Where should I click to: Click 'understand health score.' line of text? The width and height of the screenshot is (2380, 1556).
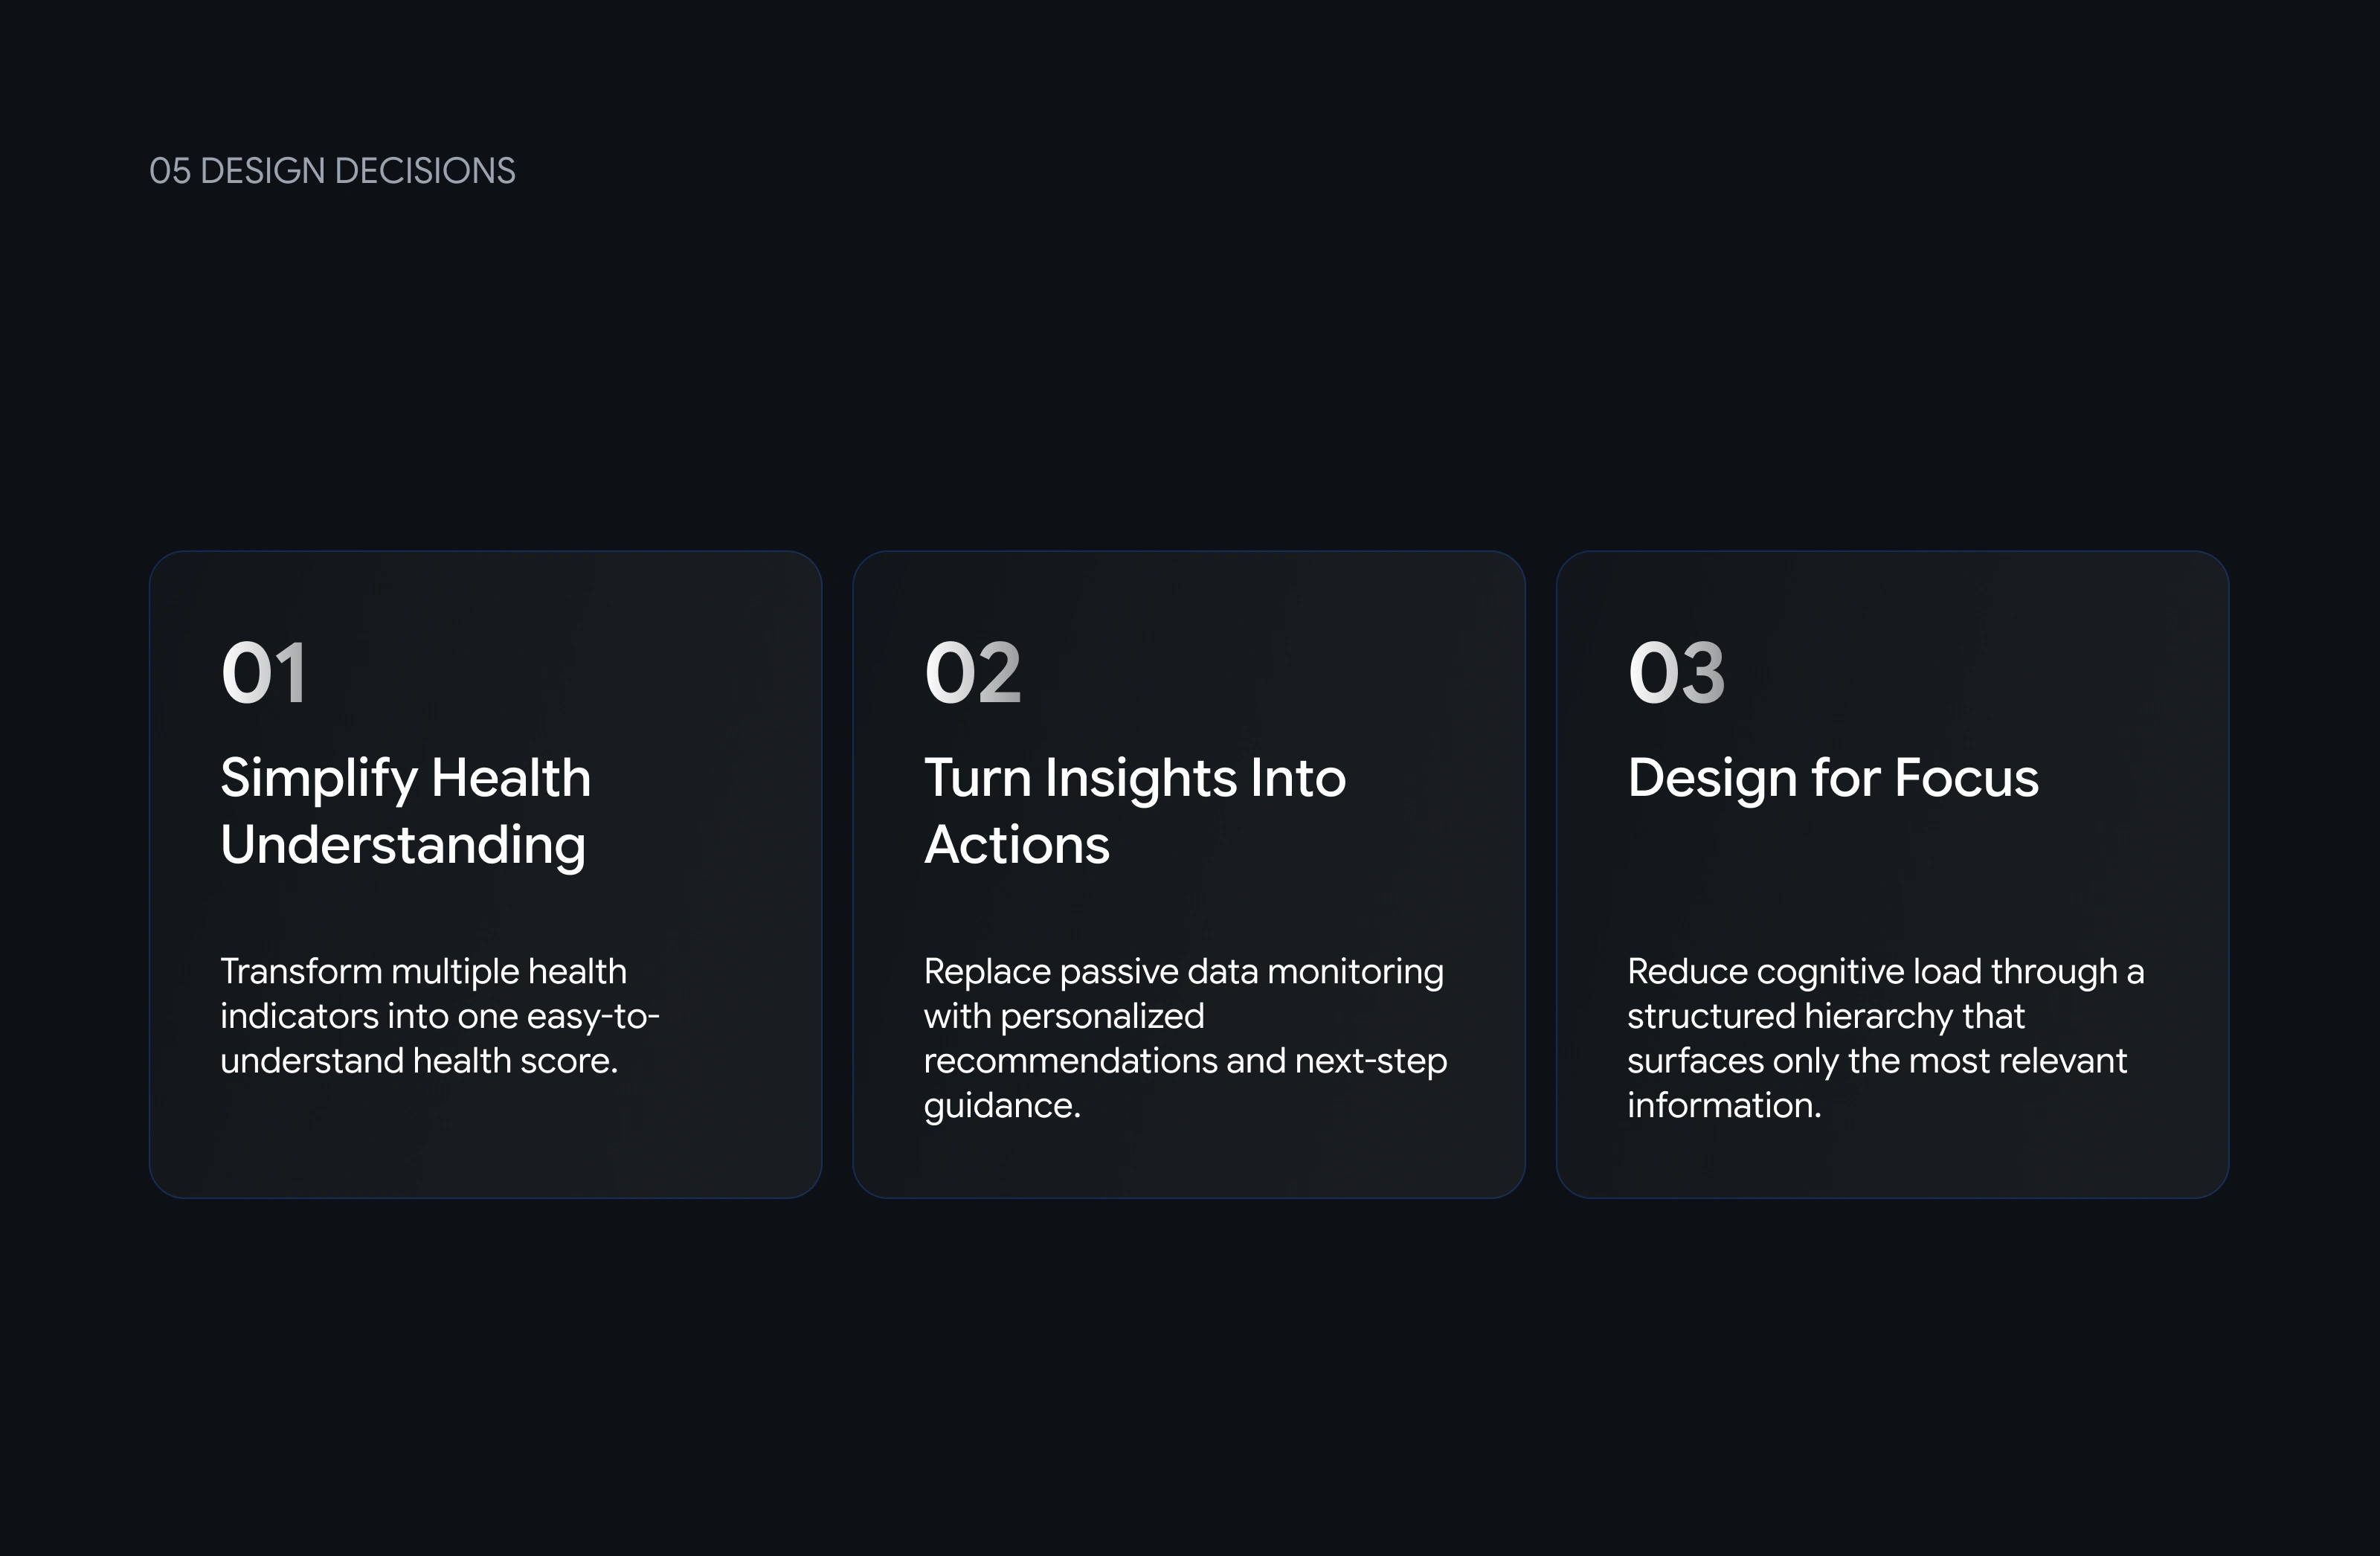coord(419,1060)
